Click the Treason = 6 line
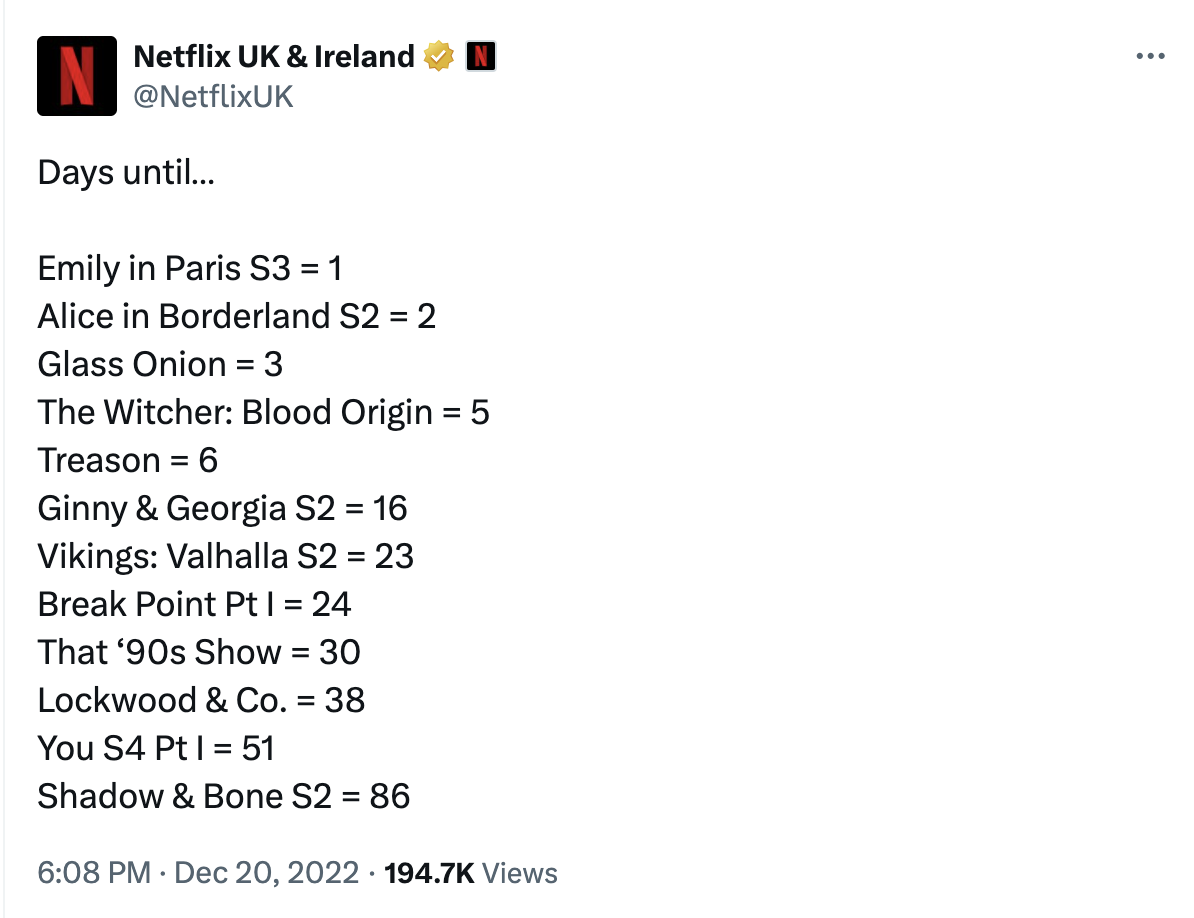The width and height of the screenshot is (1194, 918). (x=127, y=461)
